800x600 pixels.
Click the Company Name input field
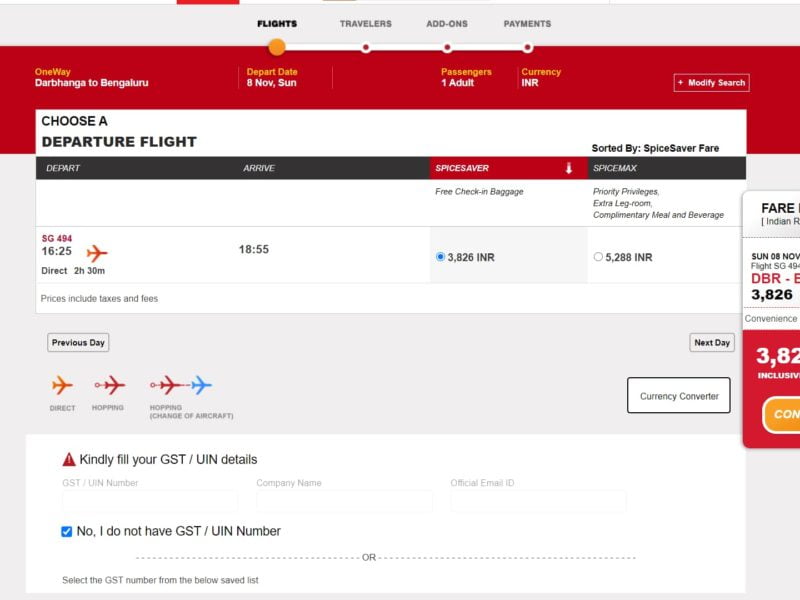click(344, 501)
